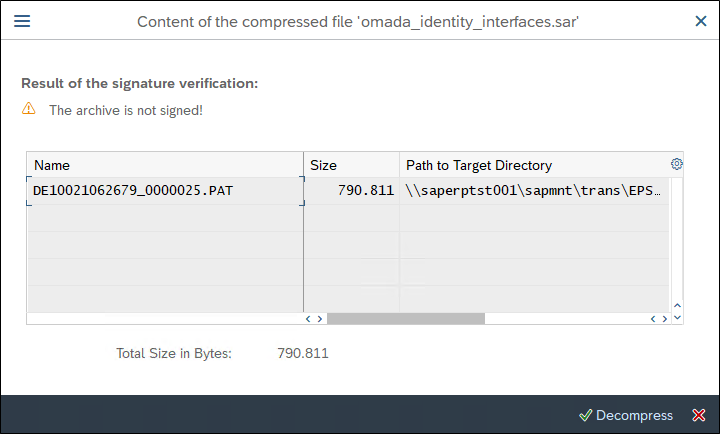
Task: Click far-right scroll right arrow
Action: [x=664, y=319]
